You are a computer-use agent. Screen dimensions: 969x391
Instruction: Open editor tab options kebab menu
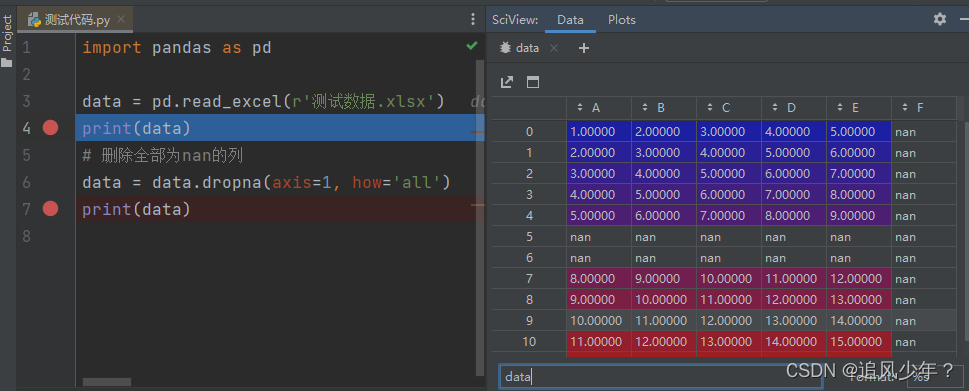coord(473,20)
